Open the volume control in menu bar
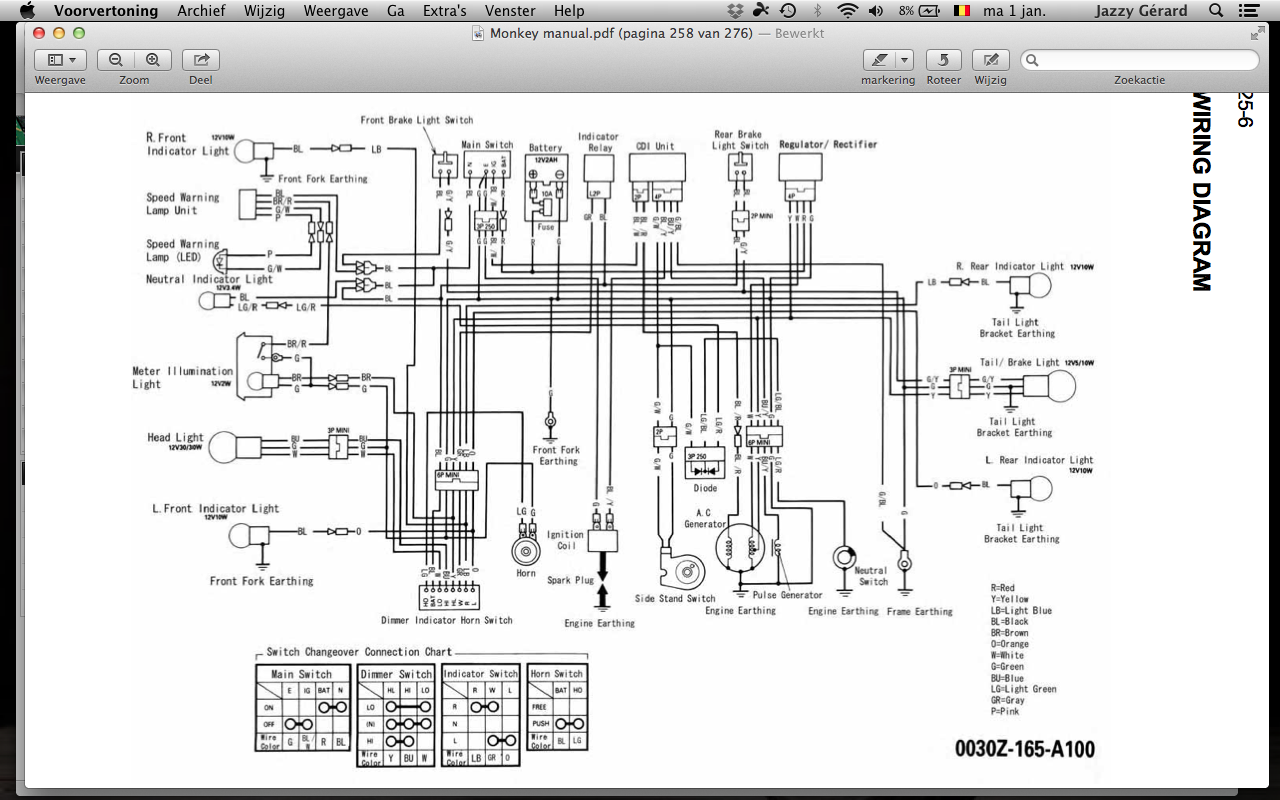1280x800 pixels. pyautogui.click(x=876, y=11)
